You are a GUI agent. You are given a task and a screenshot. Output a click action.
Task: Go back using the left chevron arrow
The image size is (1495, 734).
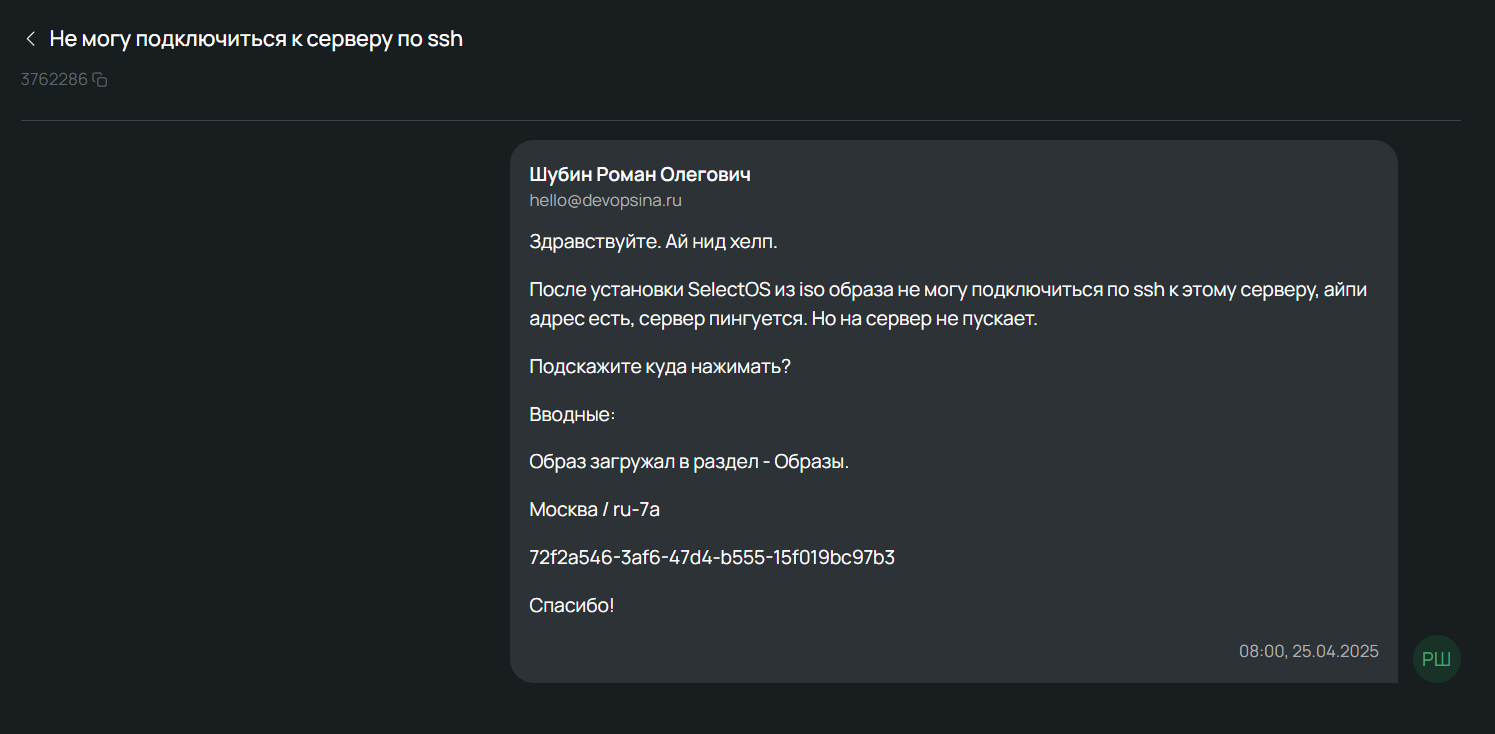[x=30, y=39]
